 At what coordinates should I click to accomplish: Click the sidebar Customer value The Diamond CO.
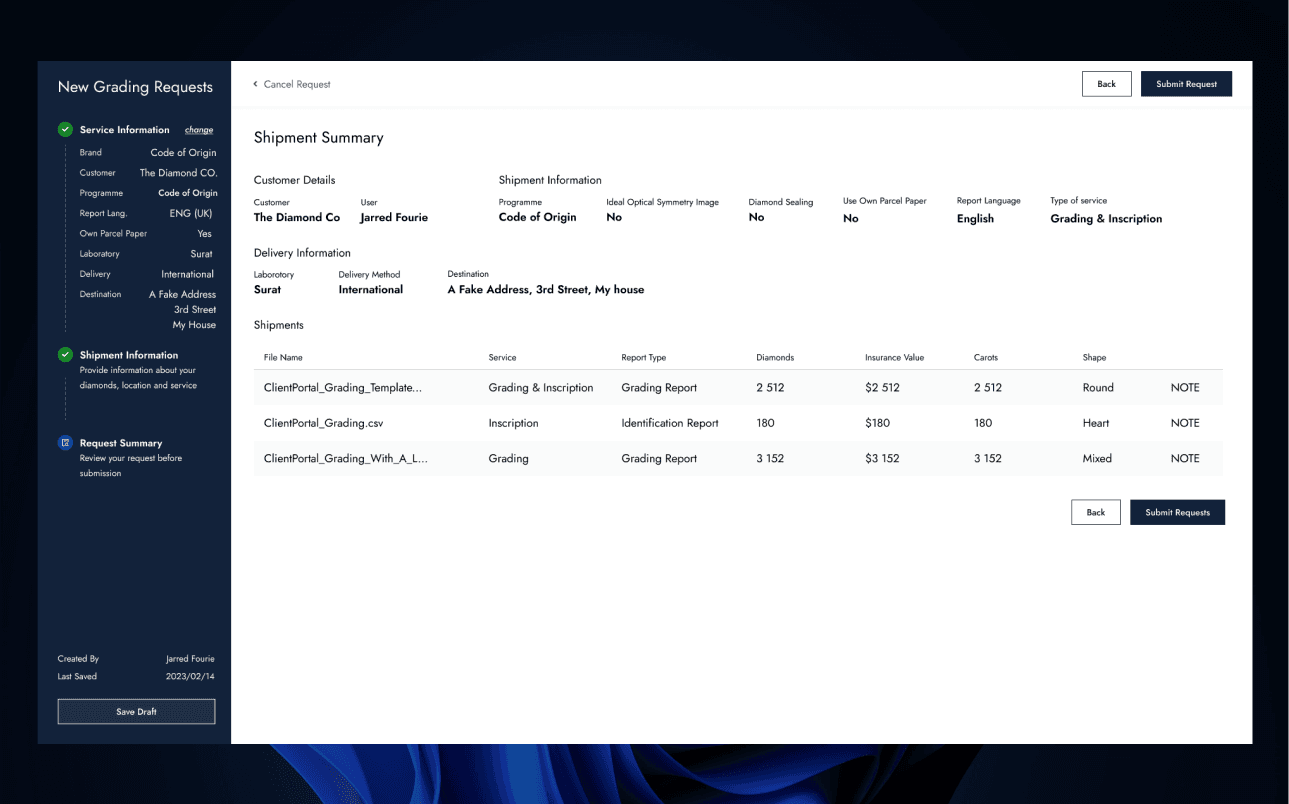178,173
